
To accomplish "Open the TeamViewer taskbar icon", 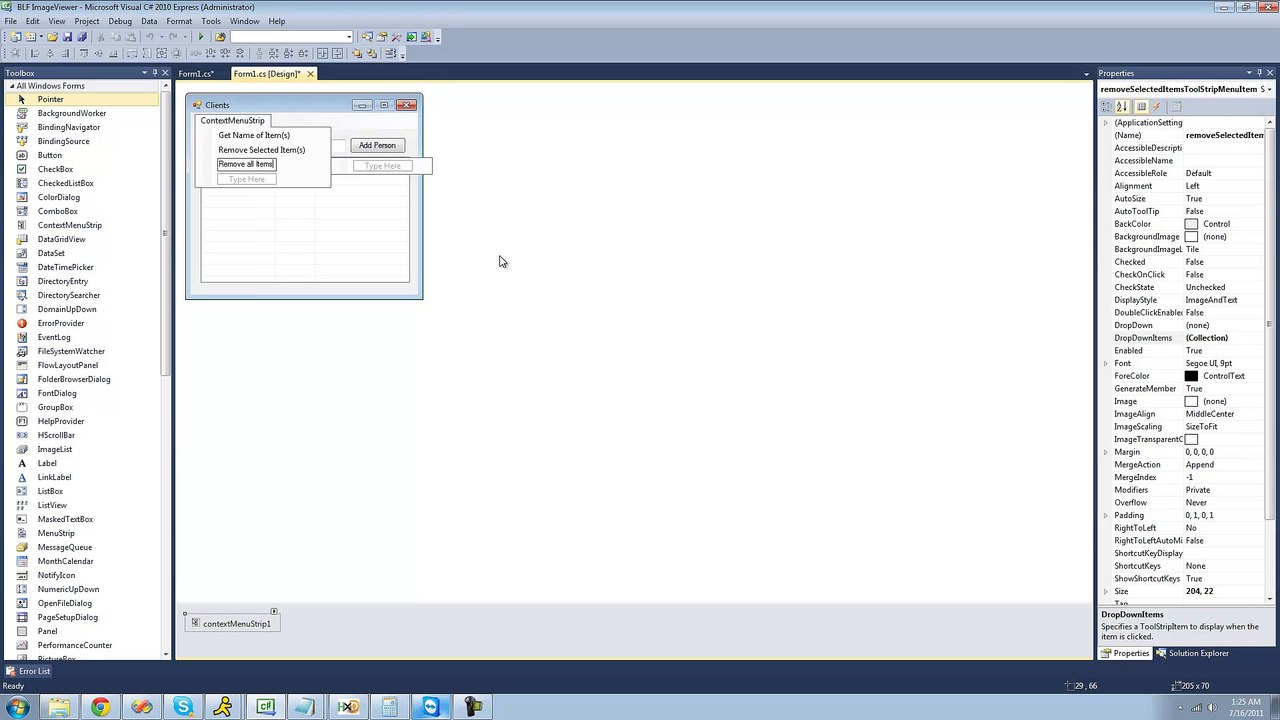I will [x=430, y=707].
